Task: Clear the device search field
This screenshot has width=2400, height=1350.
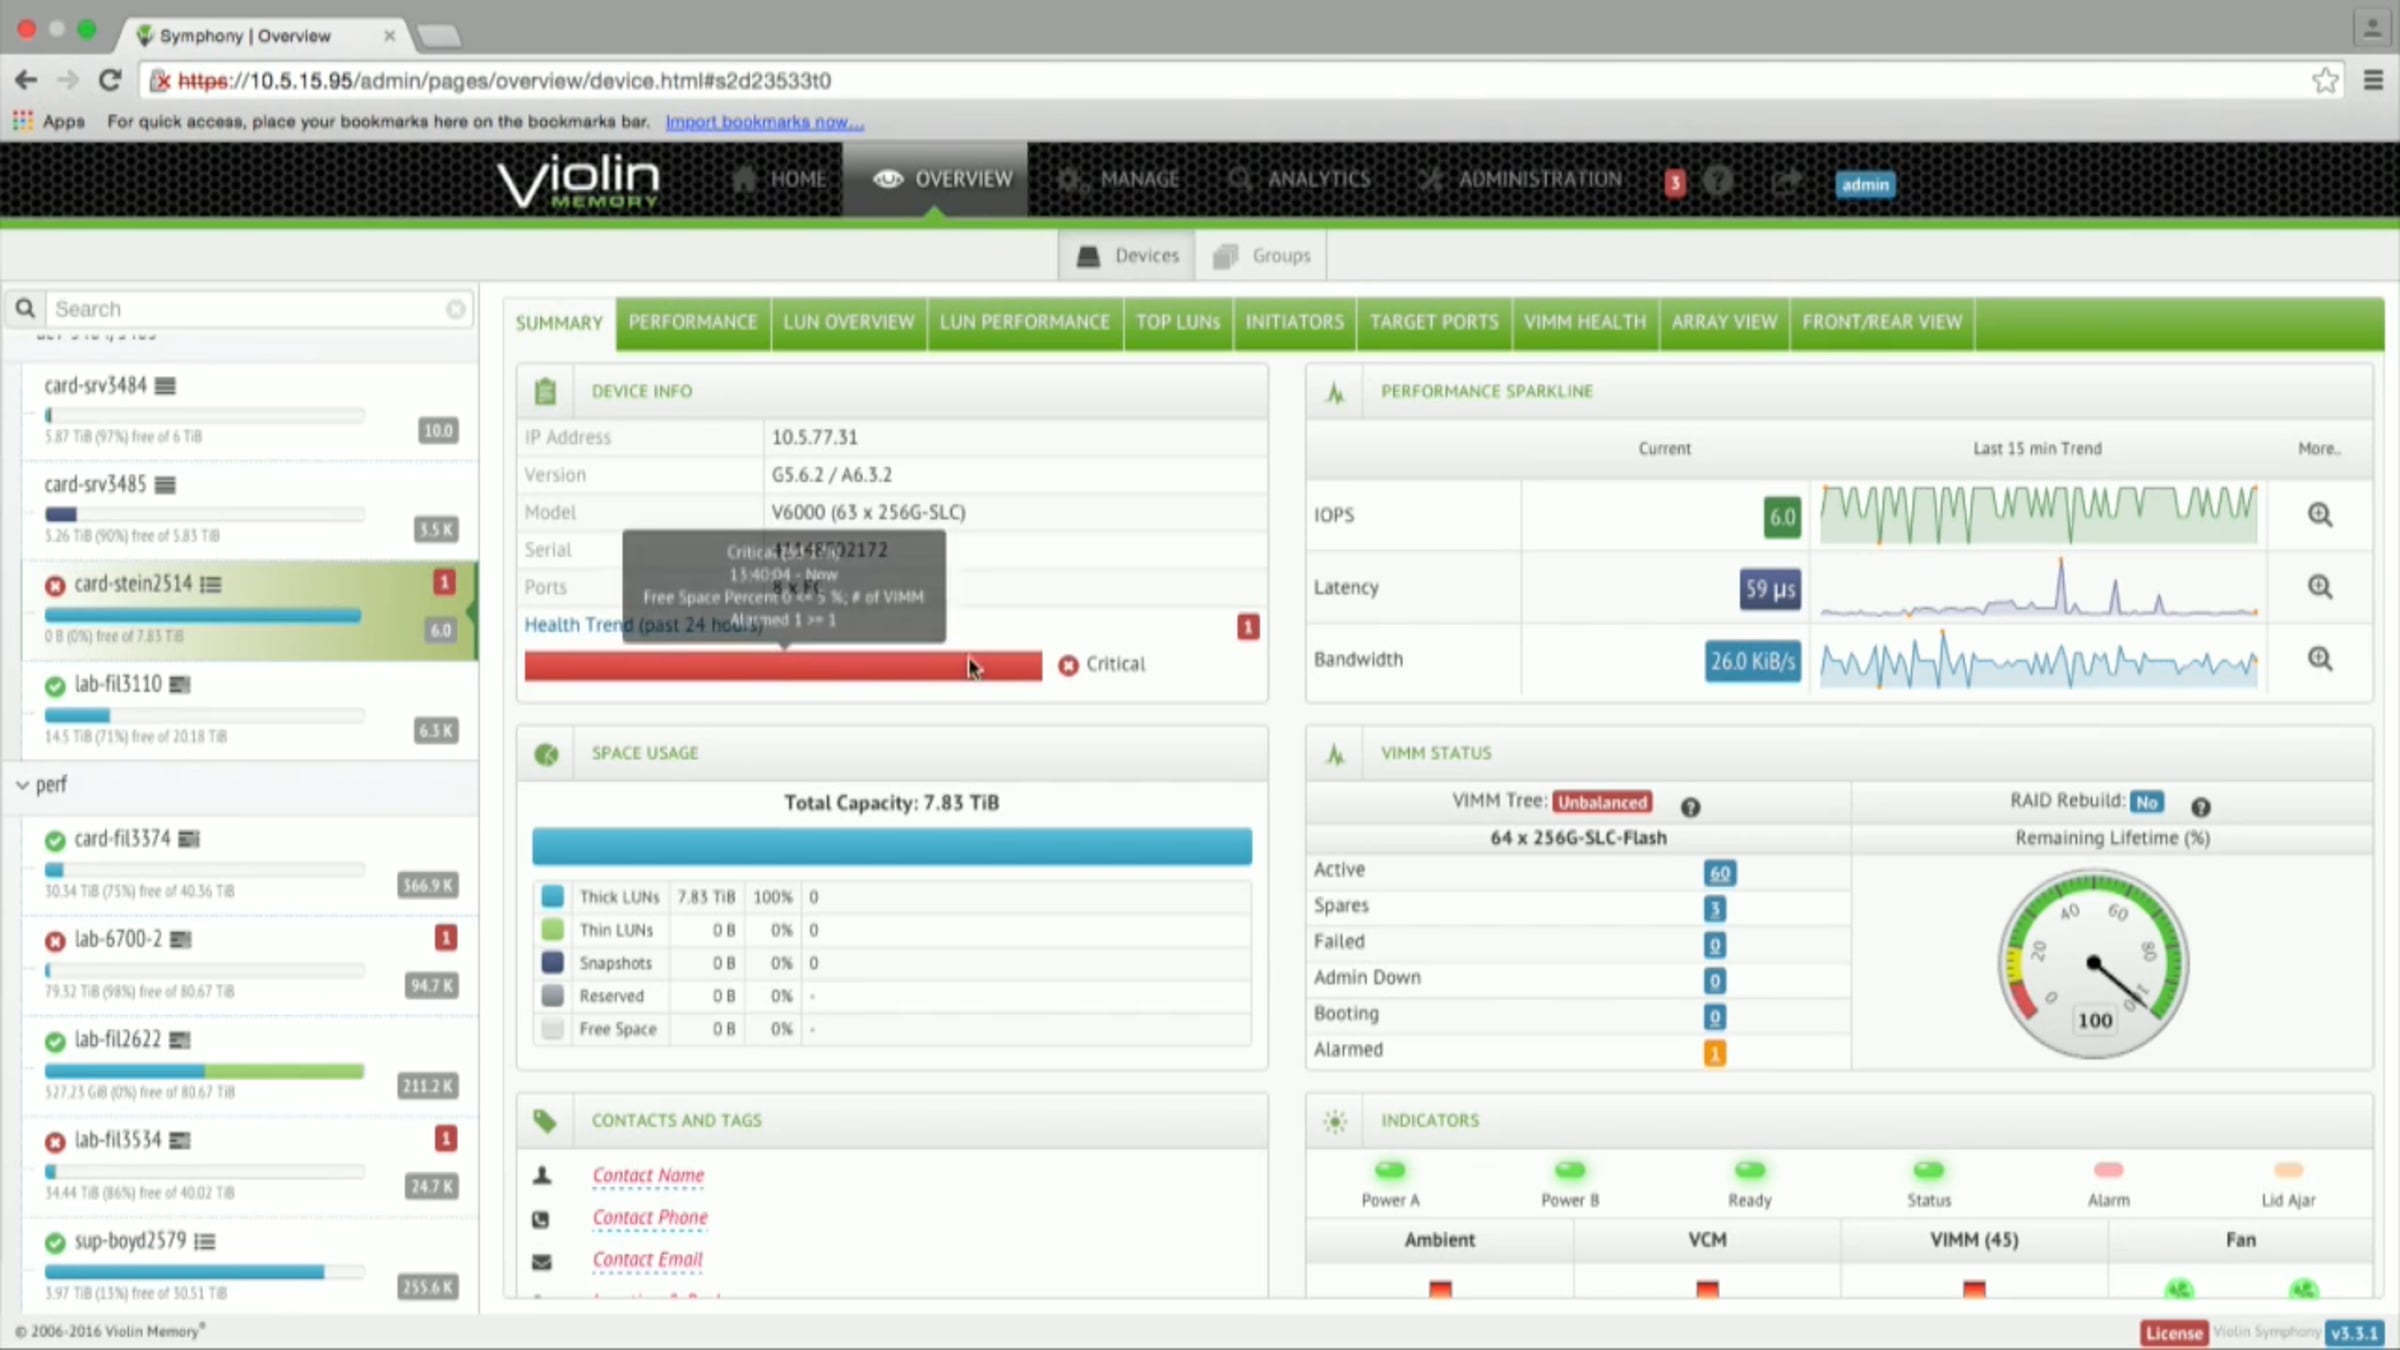Action: click(456, 309)
